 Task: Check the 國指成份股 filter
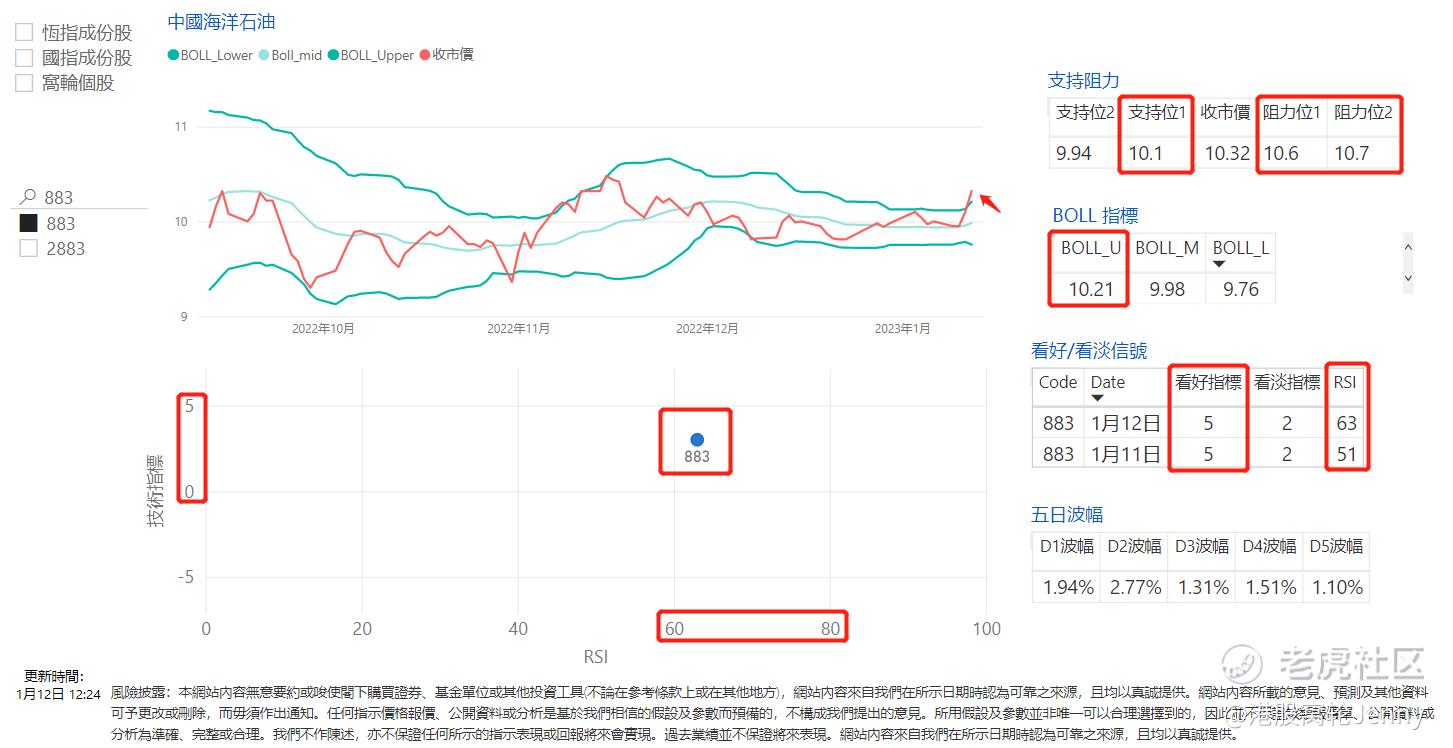point(22,57)
